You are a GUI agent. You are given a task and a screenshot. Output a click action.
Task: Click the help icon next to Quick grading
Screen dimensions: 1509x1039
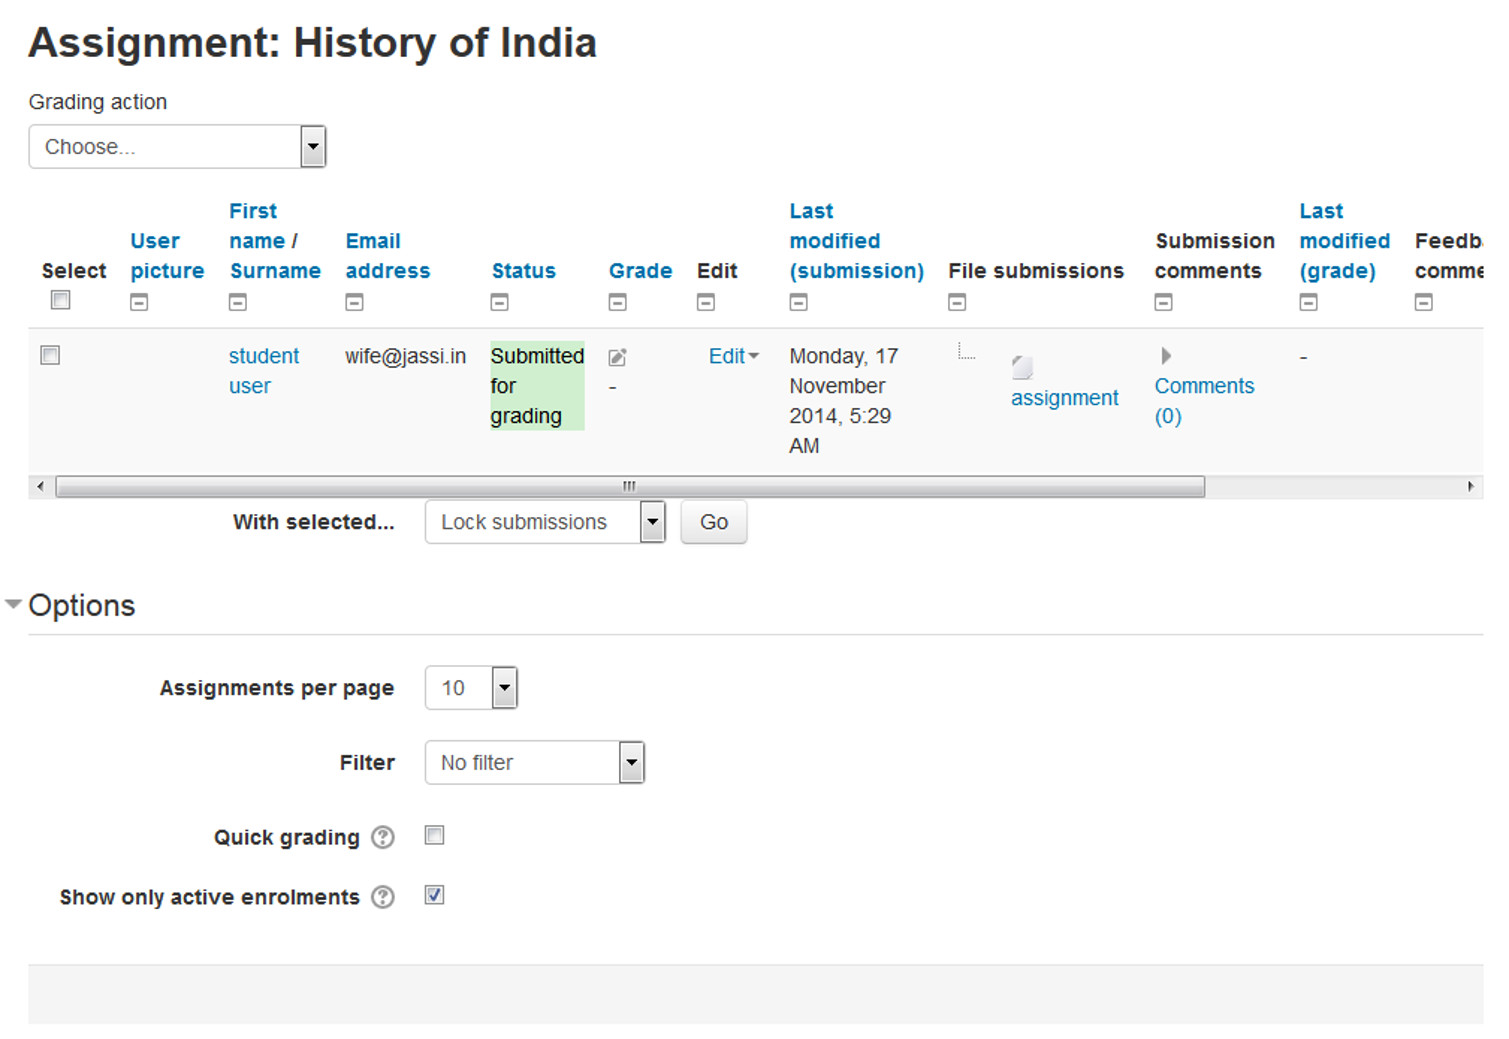tap(383, 838)
